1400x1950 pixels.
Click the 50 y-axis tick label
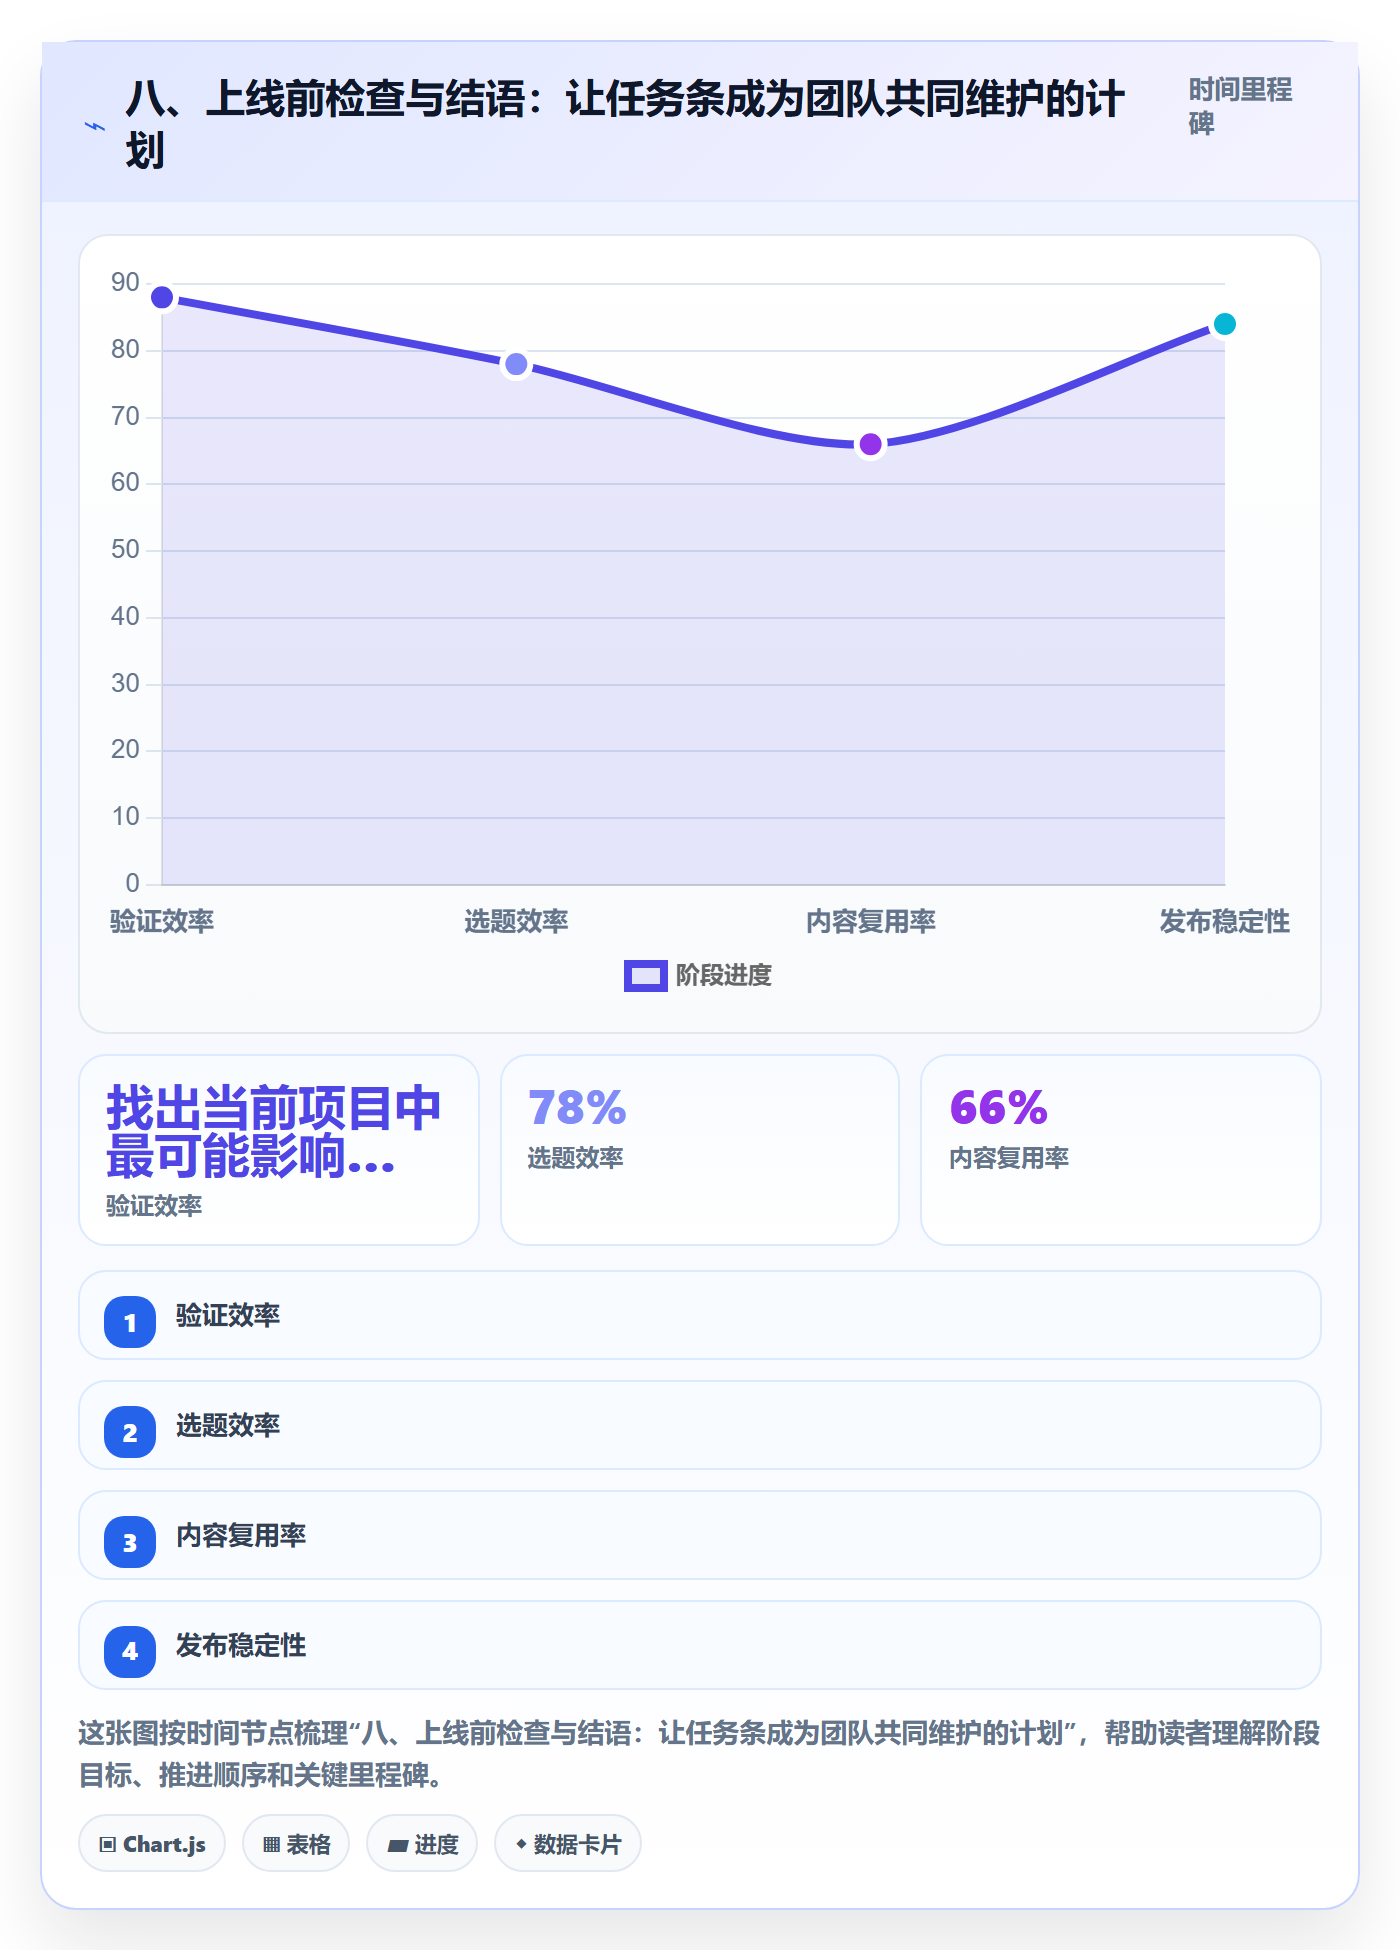click(125, 550)
